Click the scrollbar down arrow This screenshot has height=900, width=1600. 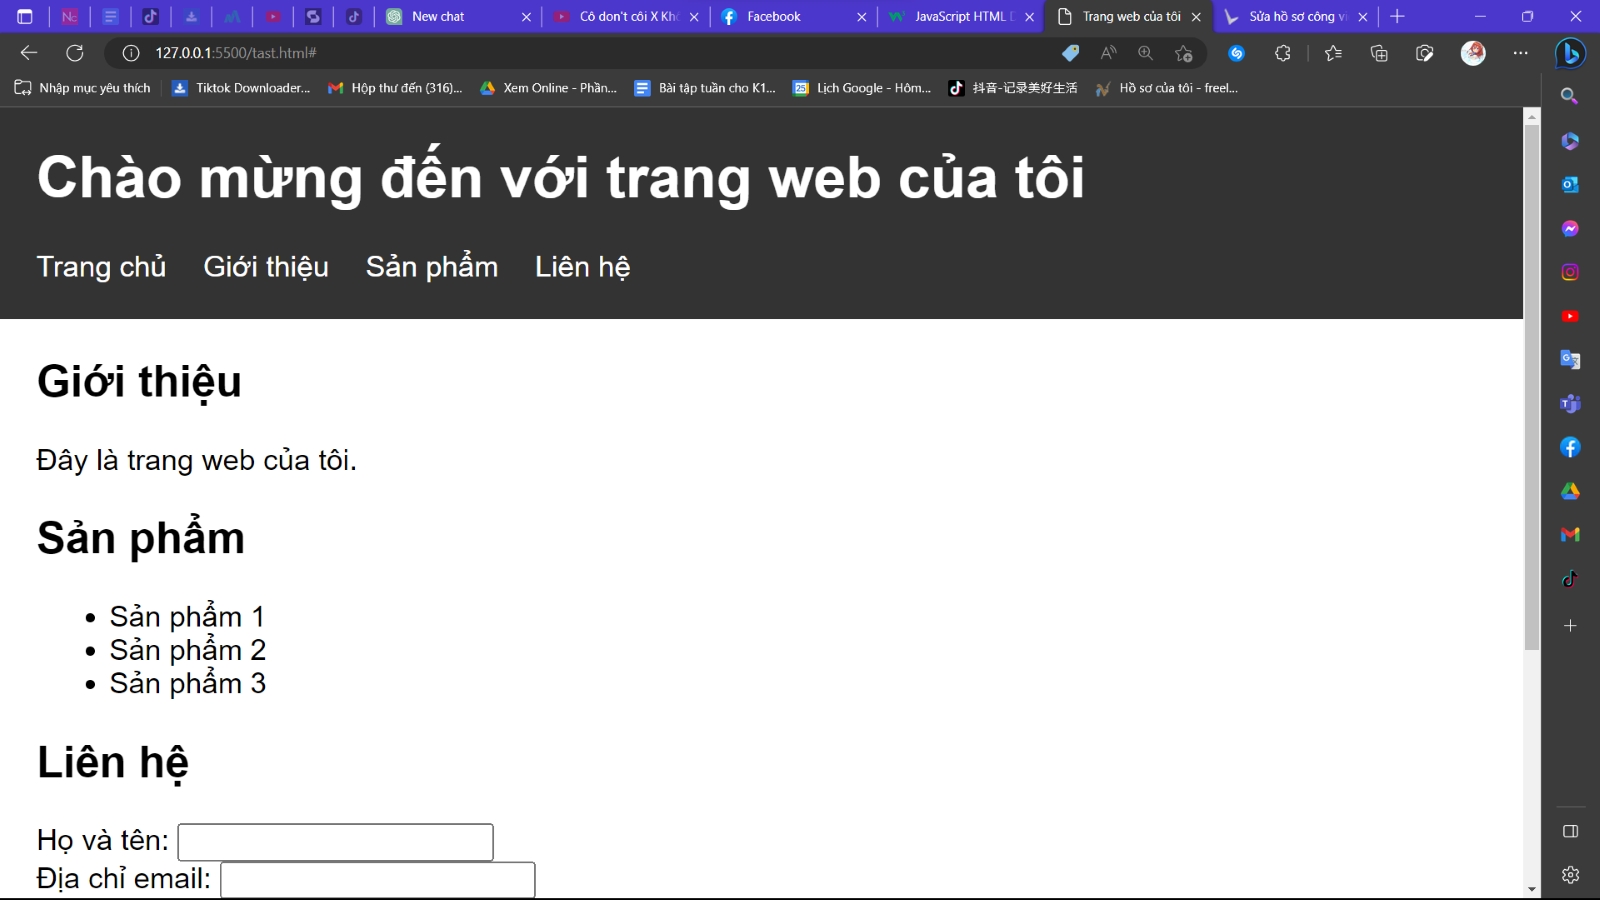pyautogui.click(x=1532, y=889)
